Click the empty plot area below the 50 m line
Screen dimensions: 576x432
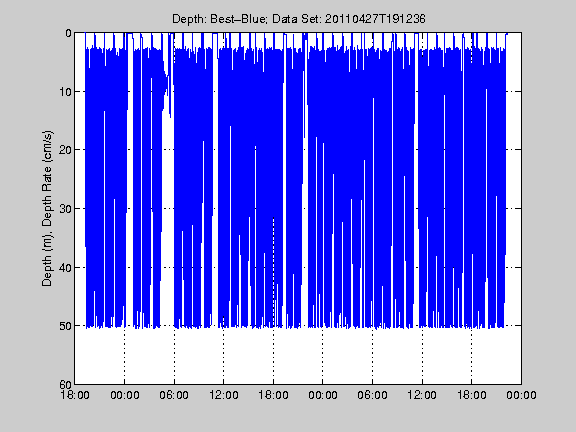[298, 356]
